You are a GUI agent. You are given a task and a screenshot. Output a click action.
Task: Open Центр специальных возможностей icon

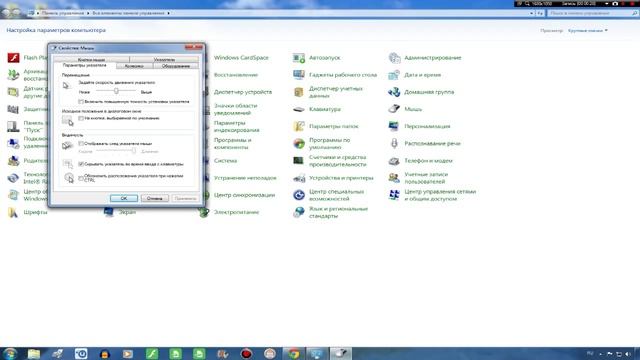tap(299, 195)
